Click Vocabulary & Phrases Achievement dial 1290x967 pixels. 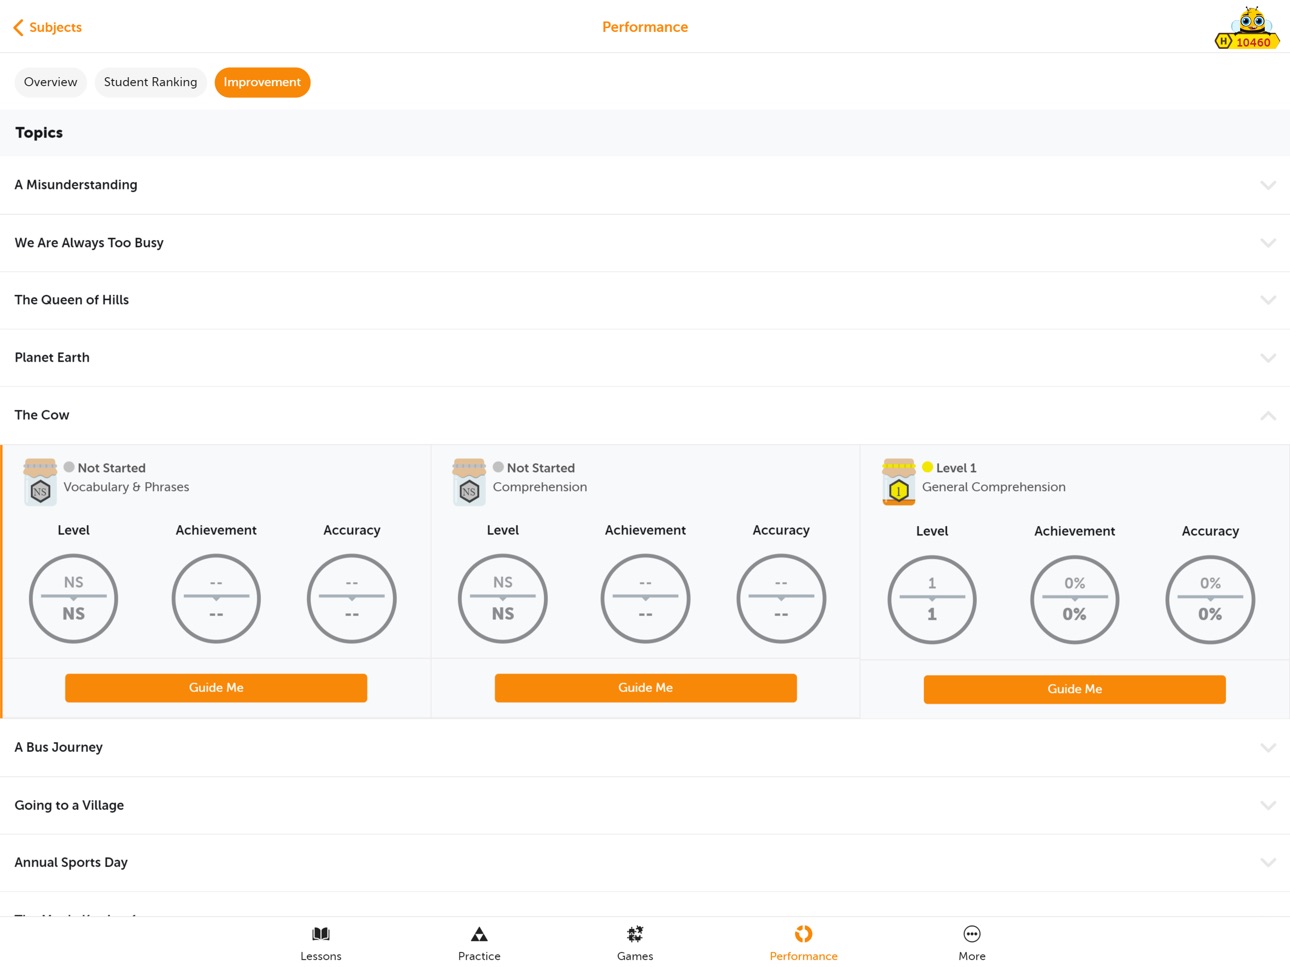pos(216,598)
